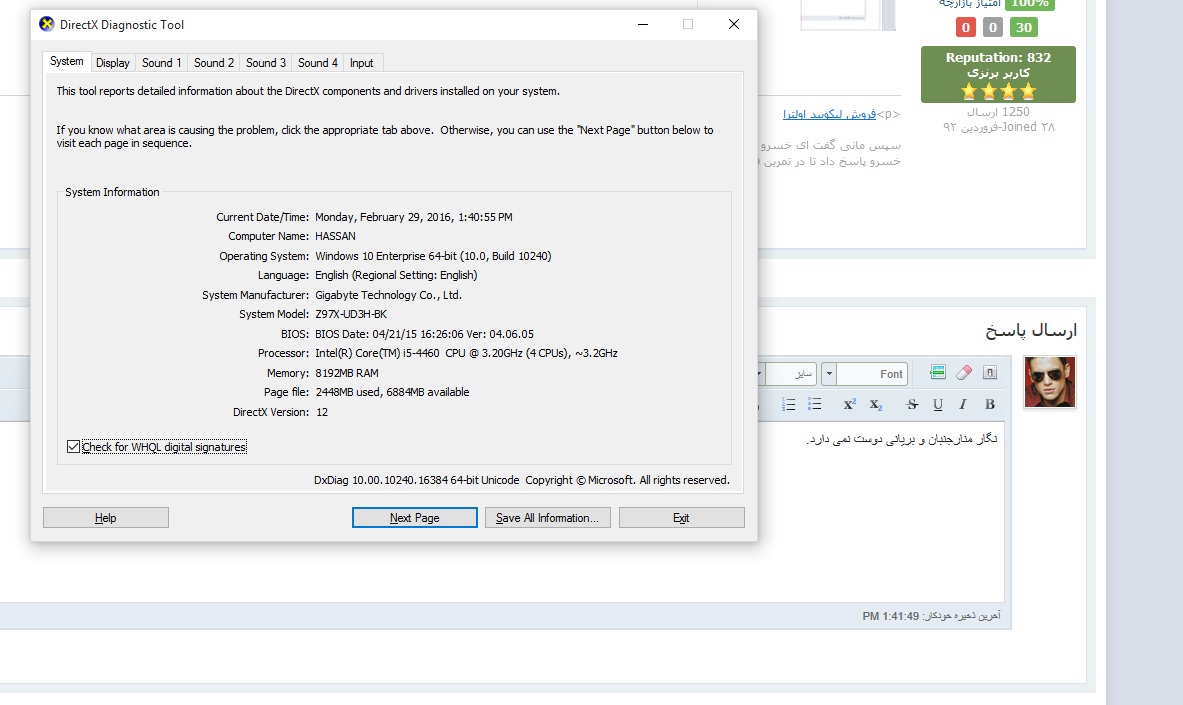Select the Input tab
Image resolution: width=1183 pixels, height=705 pixels.
click(x=361, y=63)
